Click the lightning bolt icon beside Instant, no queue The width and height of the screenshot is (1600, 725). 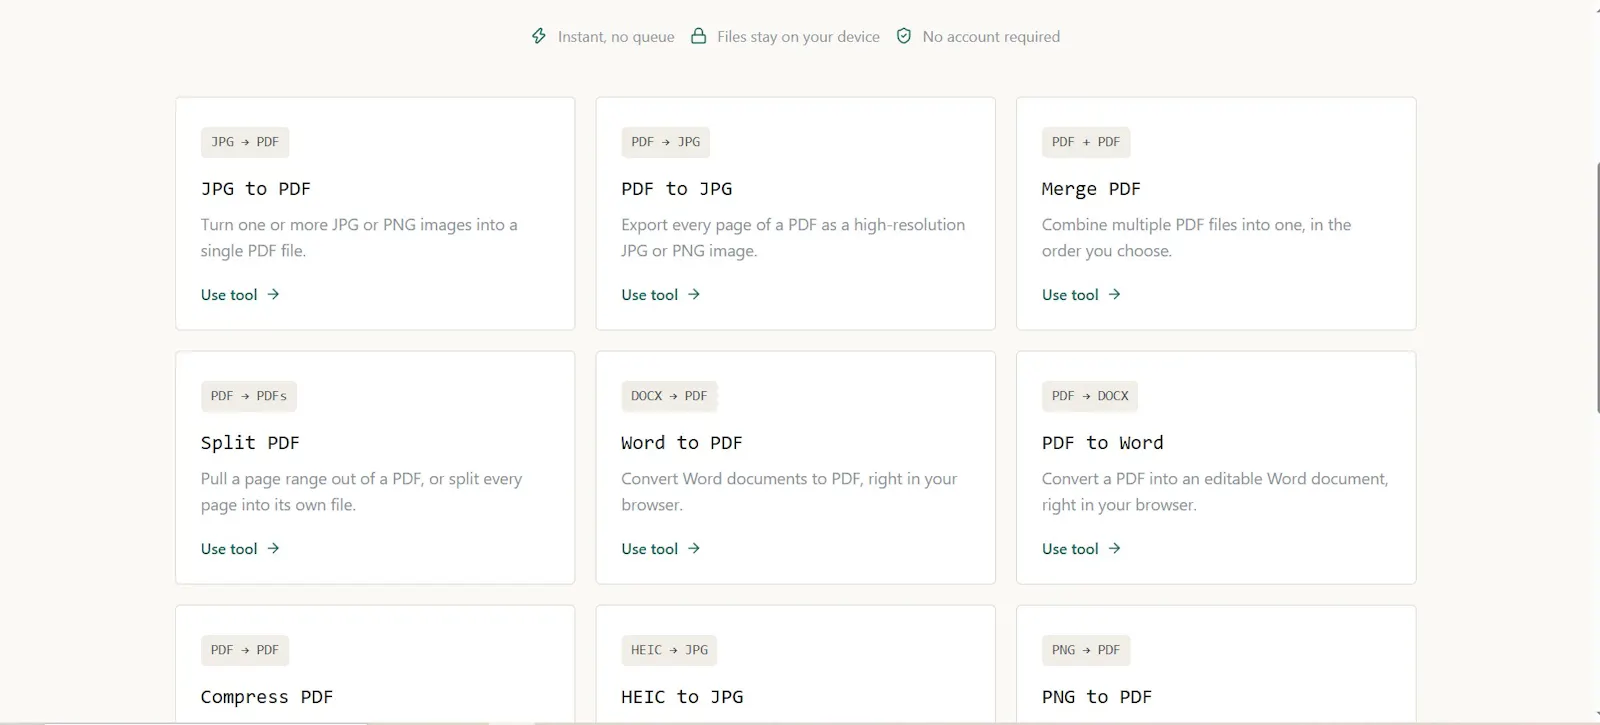click(x=539, y=36)
